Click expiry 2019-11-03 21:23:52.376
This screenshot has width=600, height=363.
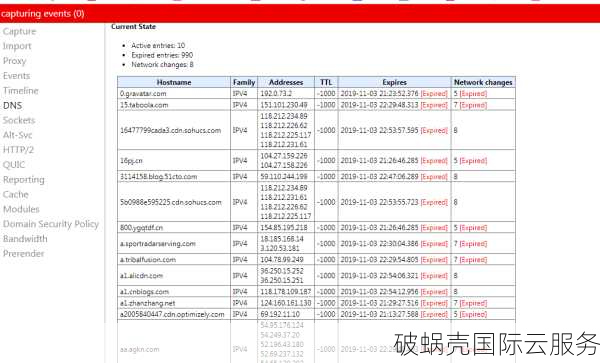click(x=379, y=94)
